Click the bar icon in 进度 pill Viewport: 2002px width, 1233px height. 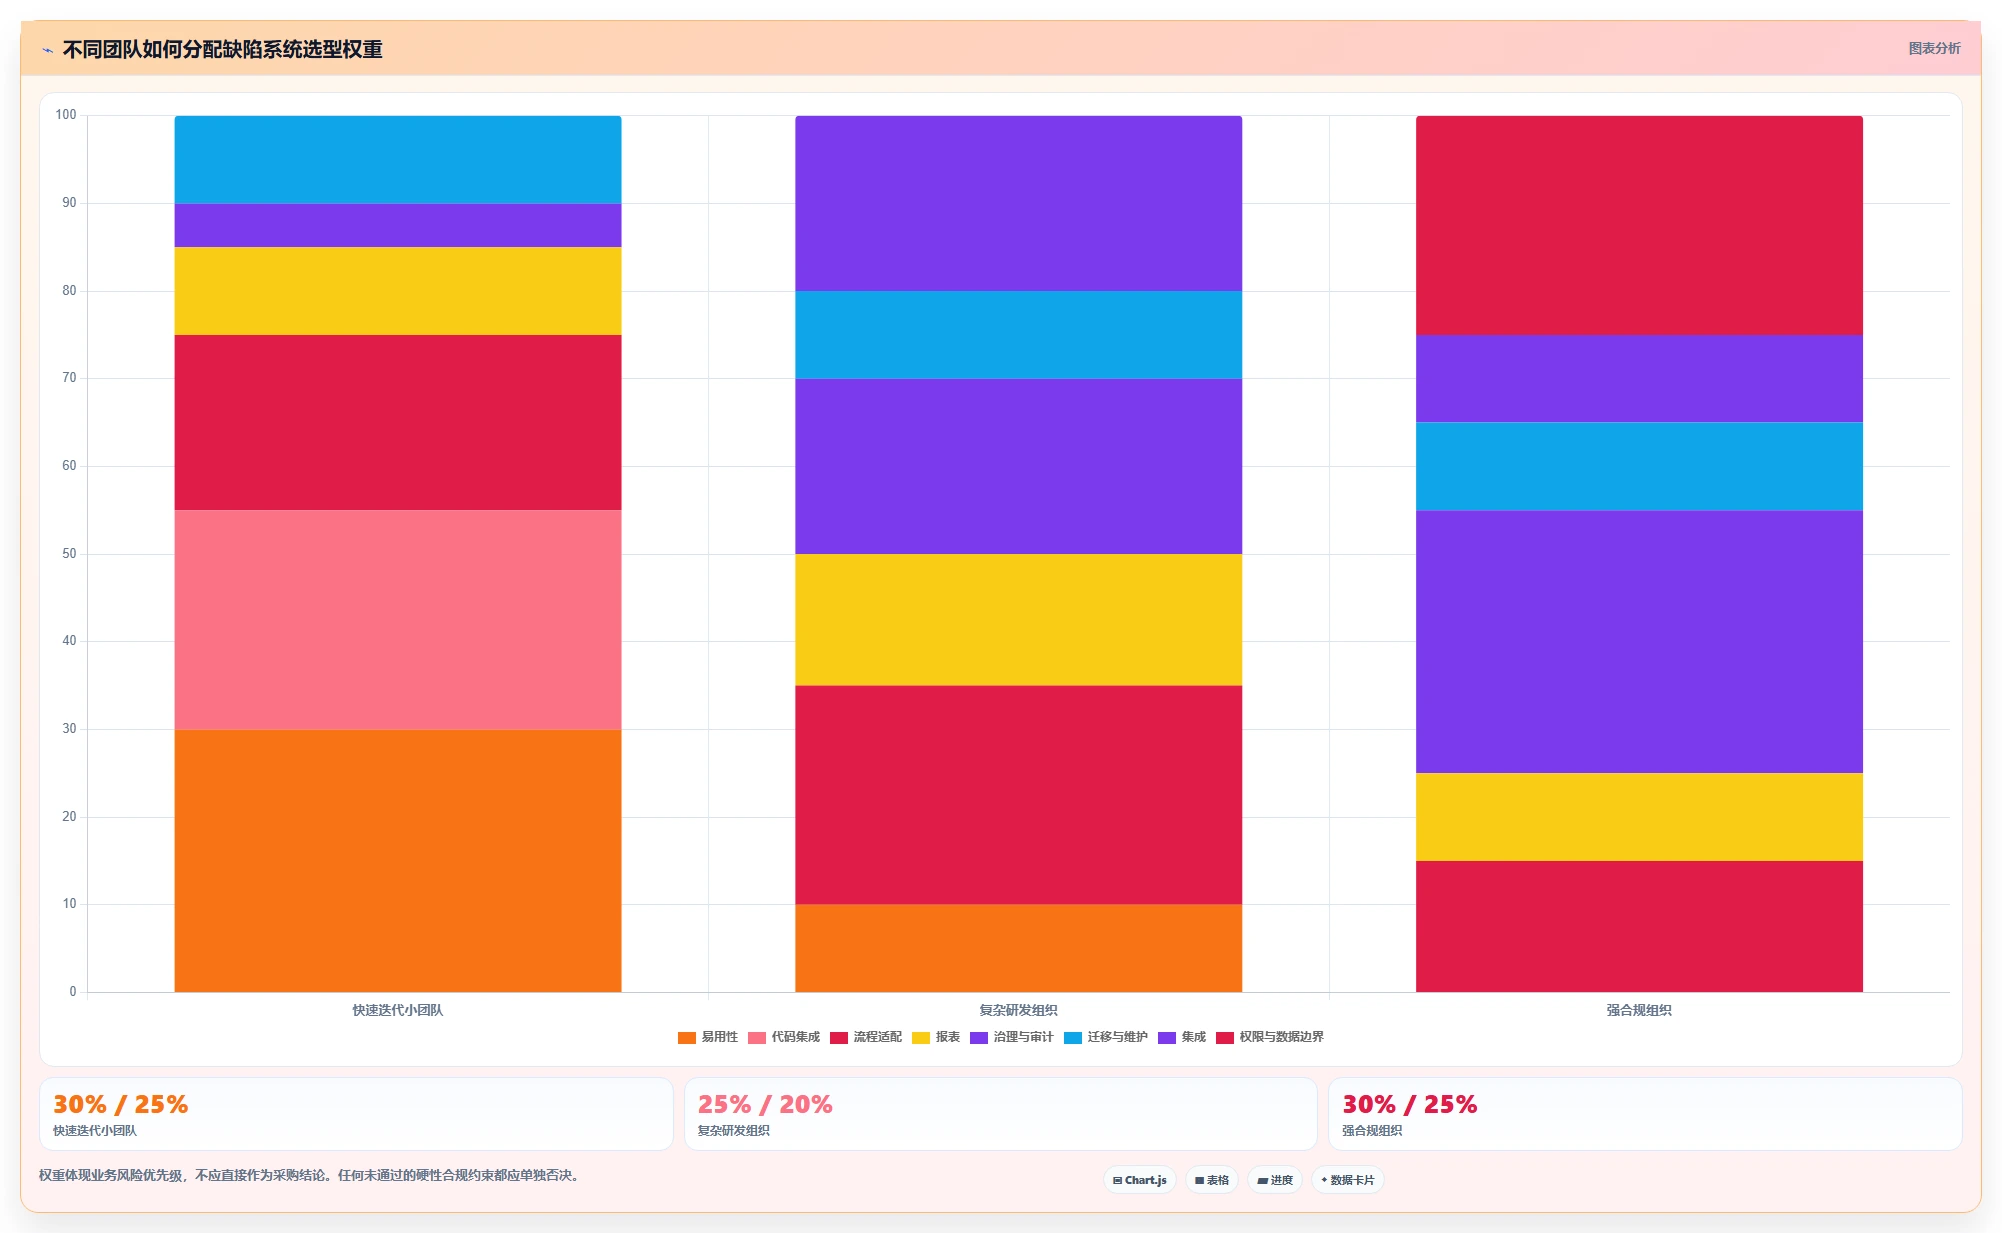(1262, 1180)
